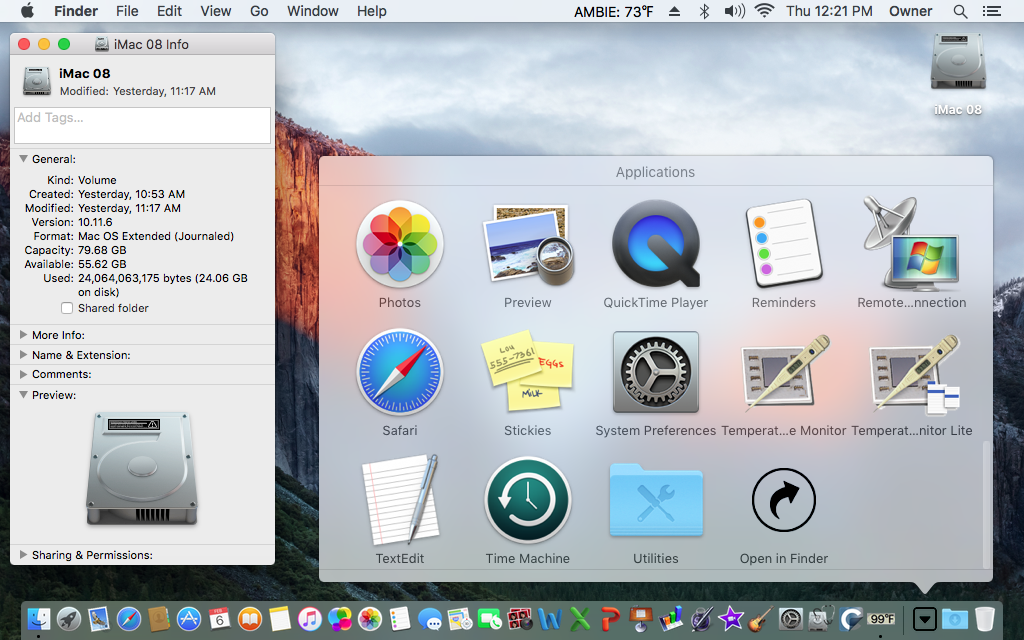Click the drive preview image in Info window
This screenshot has height=640, width=1024.
pyautogui.click(x=142, y=468)
